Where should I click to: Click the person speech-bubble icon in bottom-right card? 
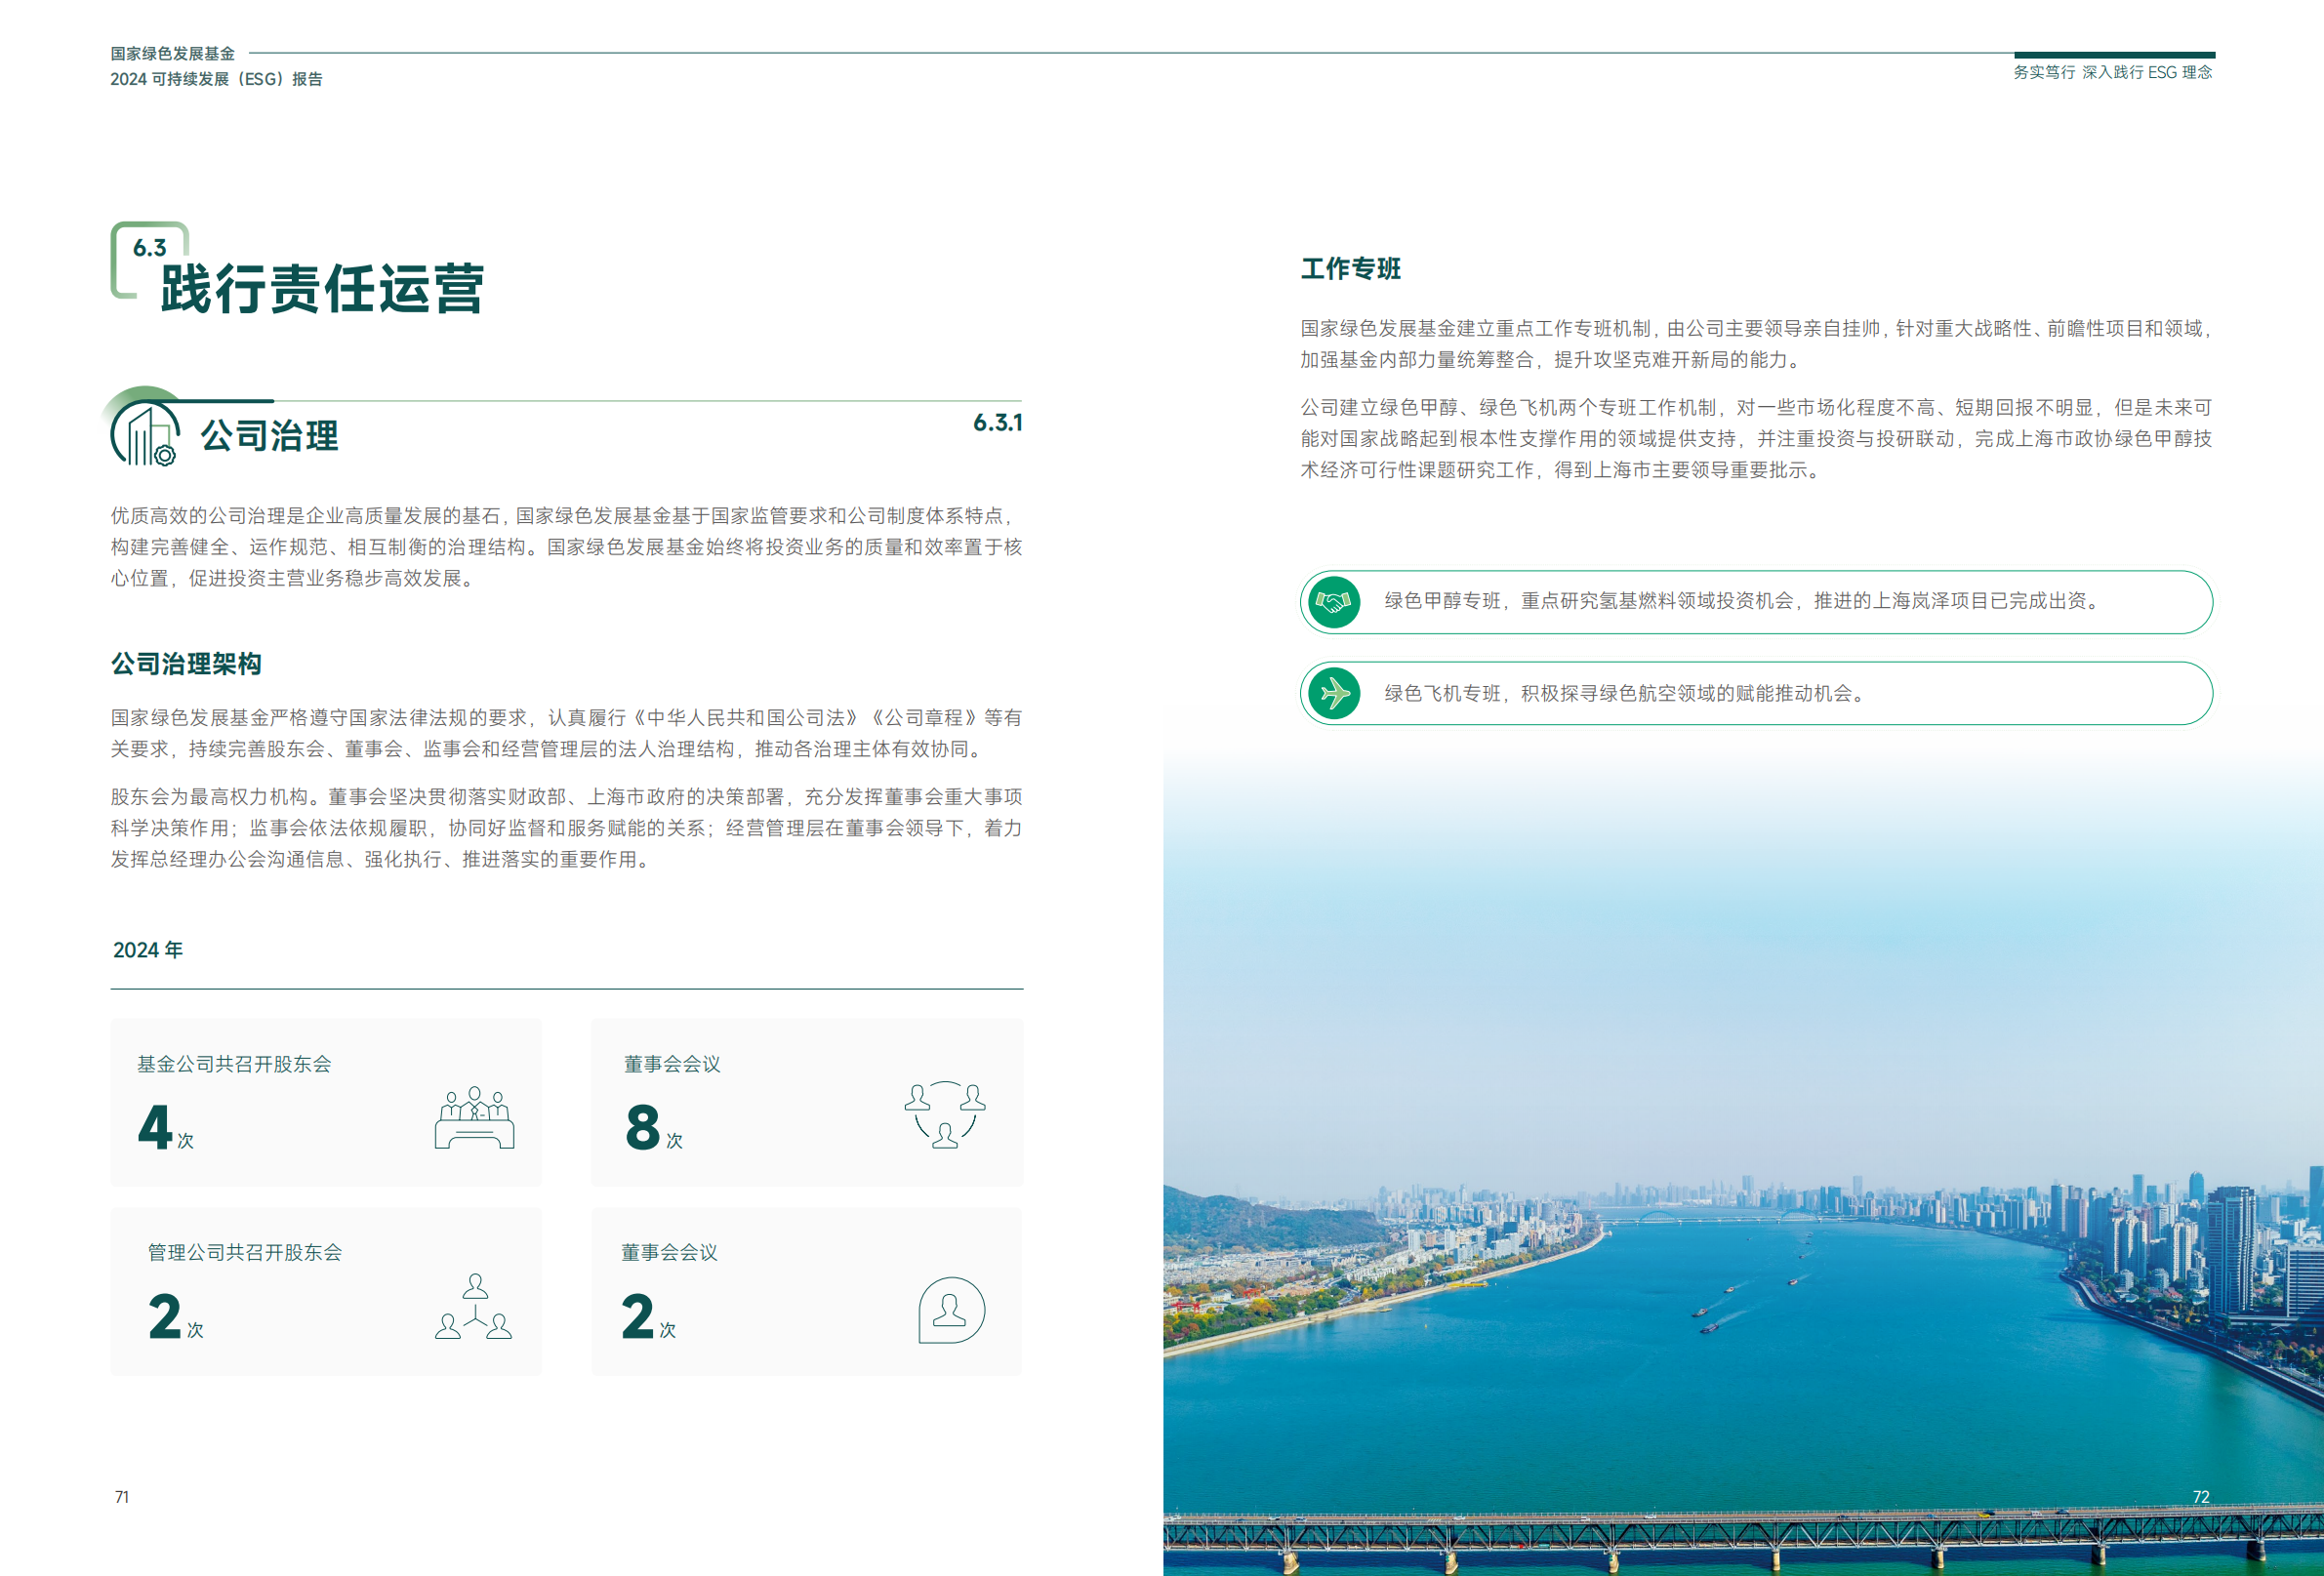click(x=951, y=1309)
